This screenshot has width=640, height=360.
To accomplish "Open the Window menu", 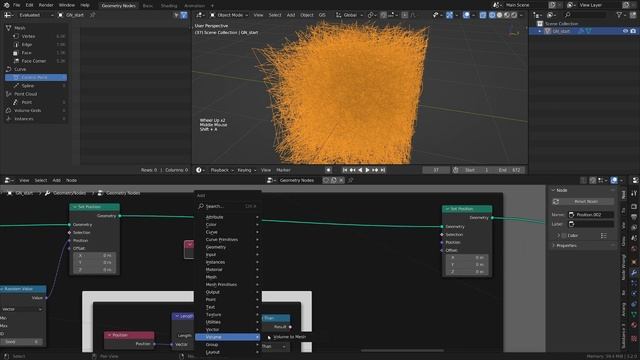I will 67,5.
